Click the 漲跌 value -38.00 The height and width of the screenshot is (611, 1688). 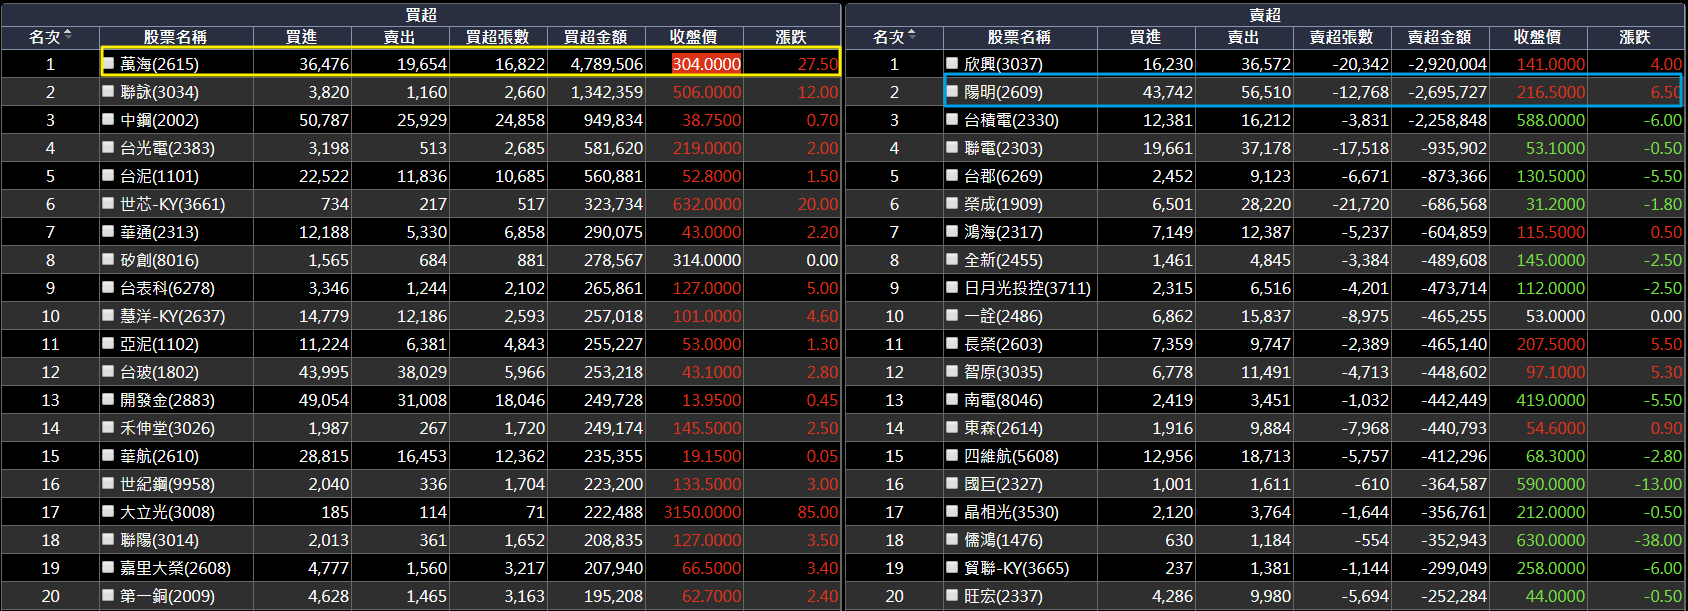coord(1657,540)
